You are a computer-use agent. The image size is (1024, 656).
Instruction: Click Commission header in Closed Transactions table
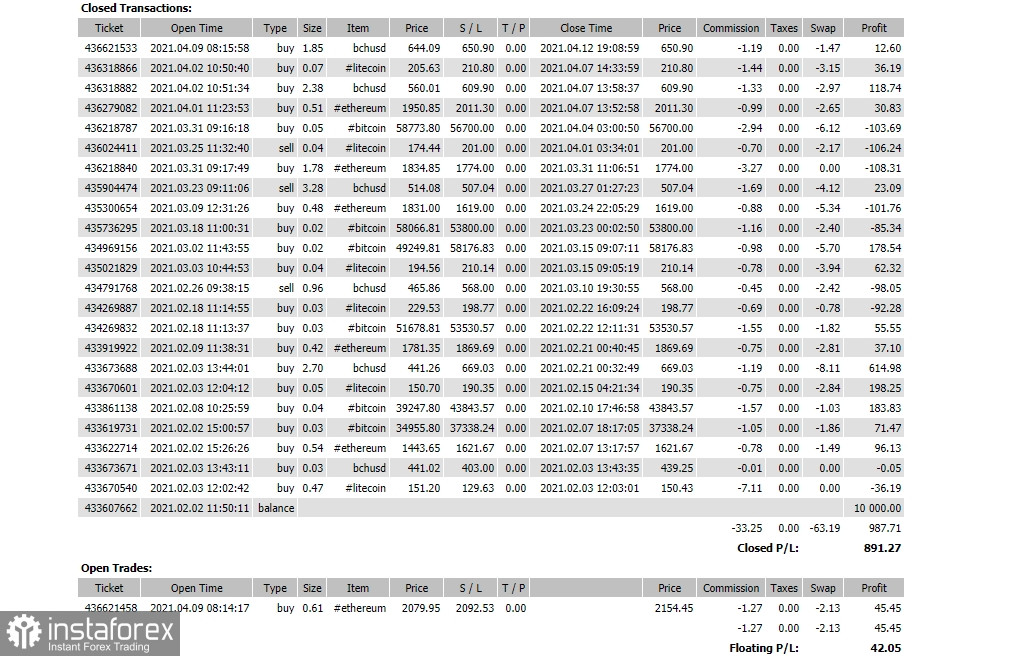(x=731, y=28)
